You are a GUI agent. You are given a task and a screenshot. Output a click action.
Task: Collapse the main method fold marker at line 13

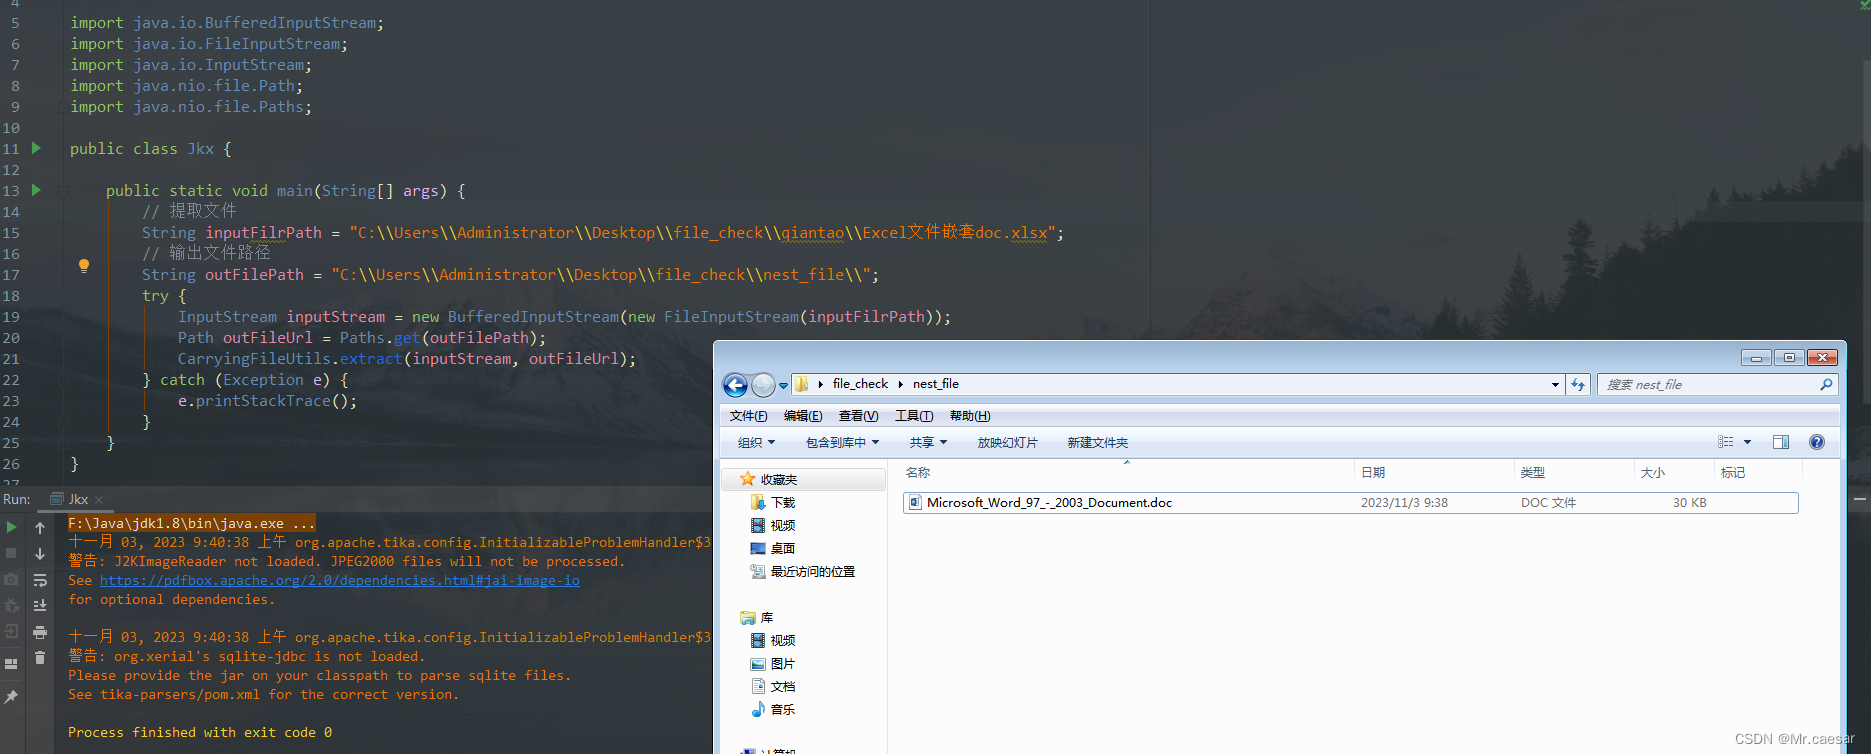click(x=63, y=190)
